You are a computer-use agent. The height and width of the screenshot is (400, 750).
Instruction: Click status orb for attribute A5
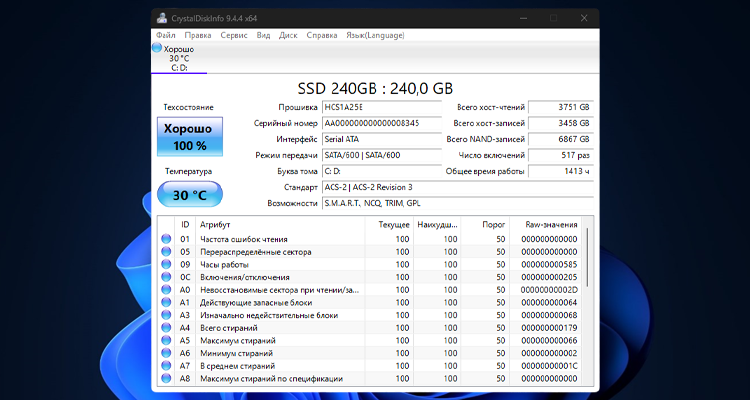[166, 340]
